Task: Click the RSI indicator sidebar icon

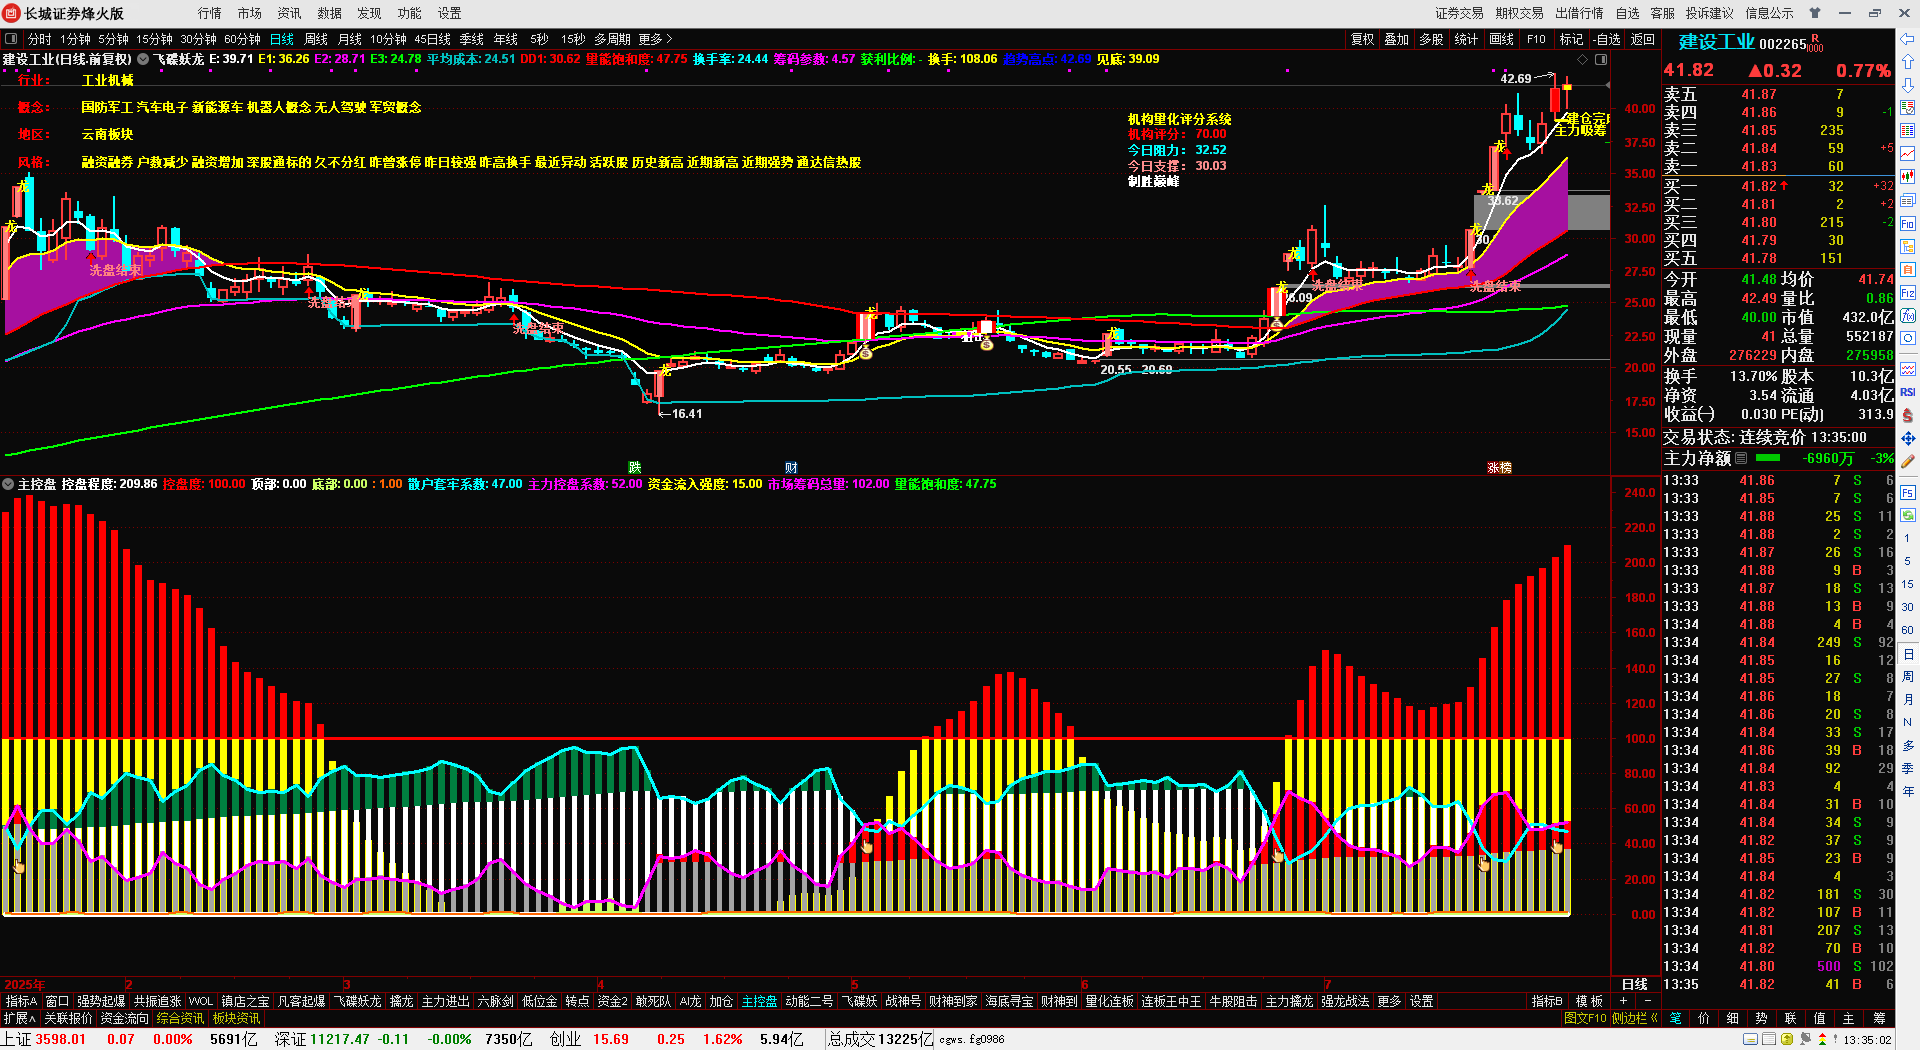Action: tap(1908, 392)
